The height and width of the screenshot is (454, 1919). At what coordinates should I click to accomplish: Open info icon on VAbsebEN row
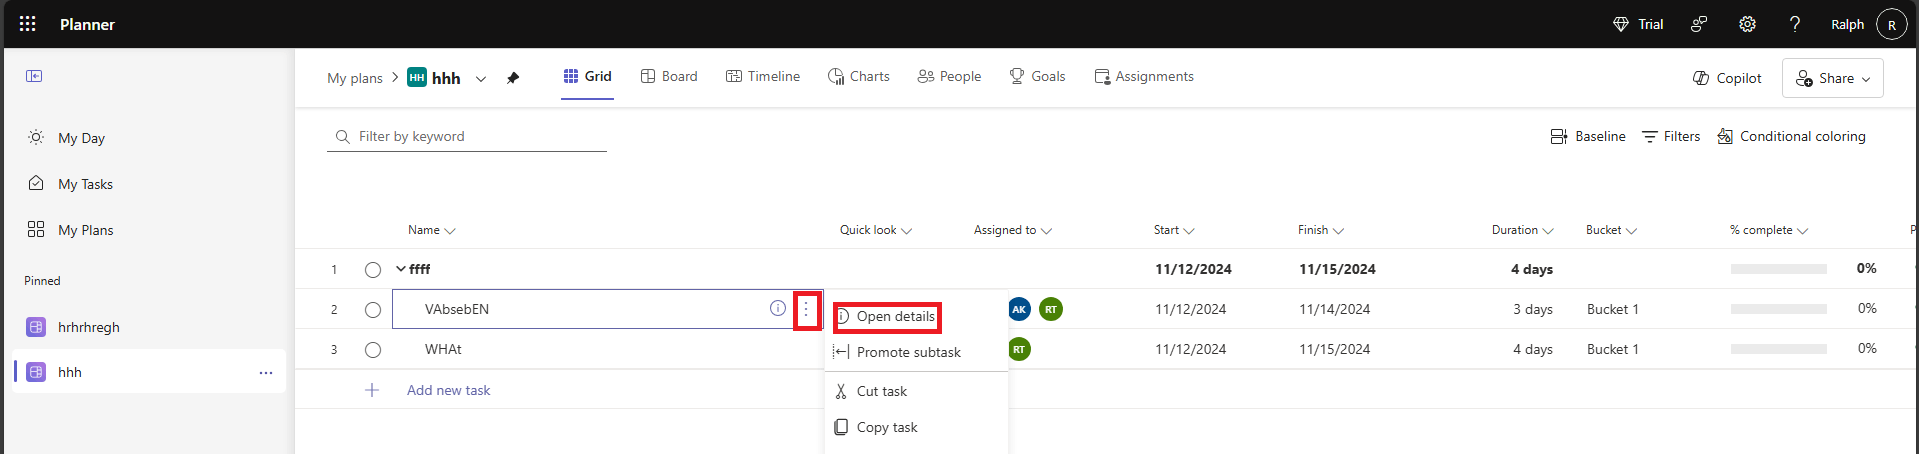point(777,308)
